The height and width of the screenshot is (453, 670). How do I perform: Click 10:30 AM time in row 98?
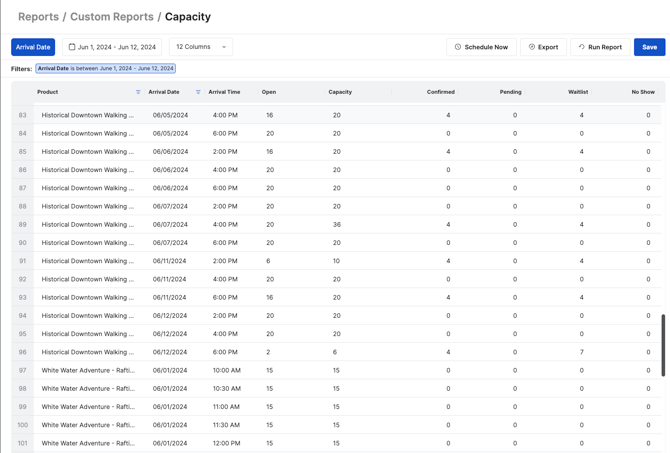point(227,388)
